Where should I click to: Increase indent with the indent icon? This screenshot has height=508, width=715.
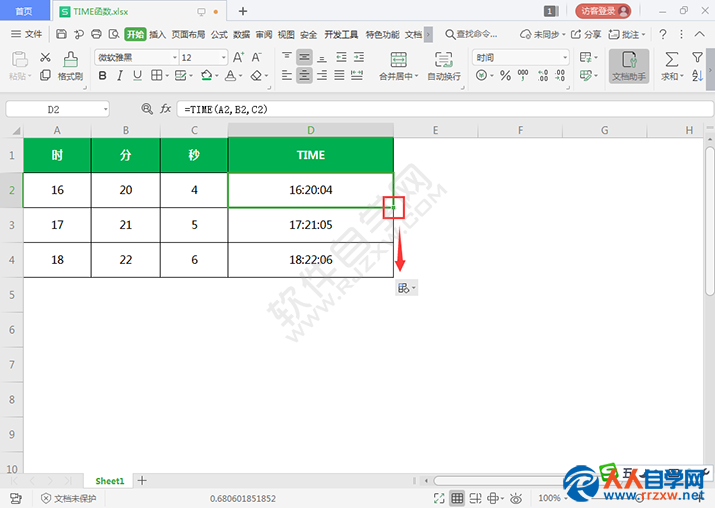[x=359, y=57]
